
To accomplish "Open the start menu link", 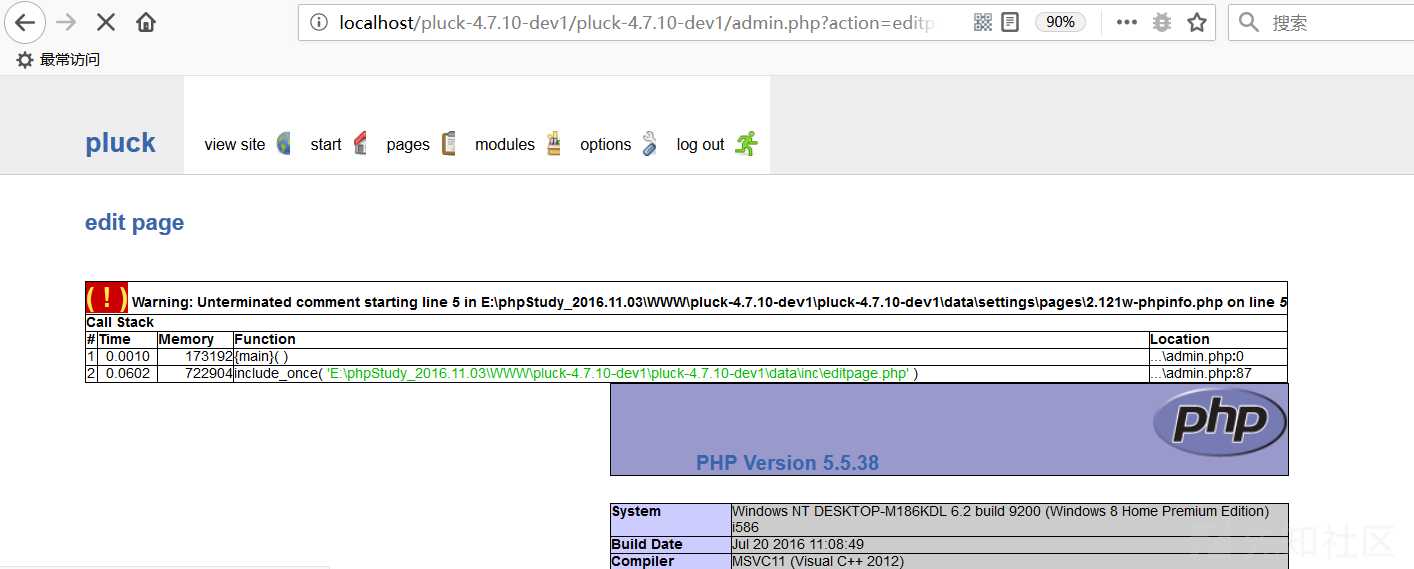I will point(326,144).
